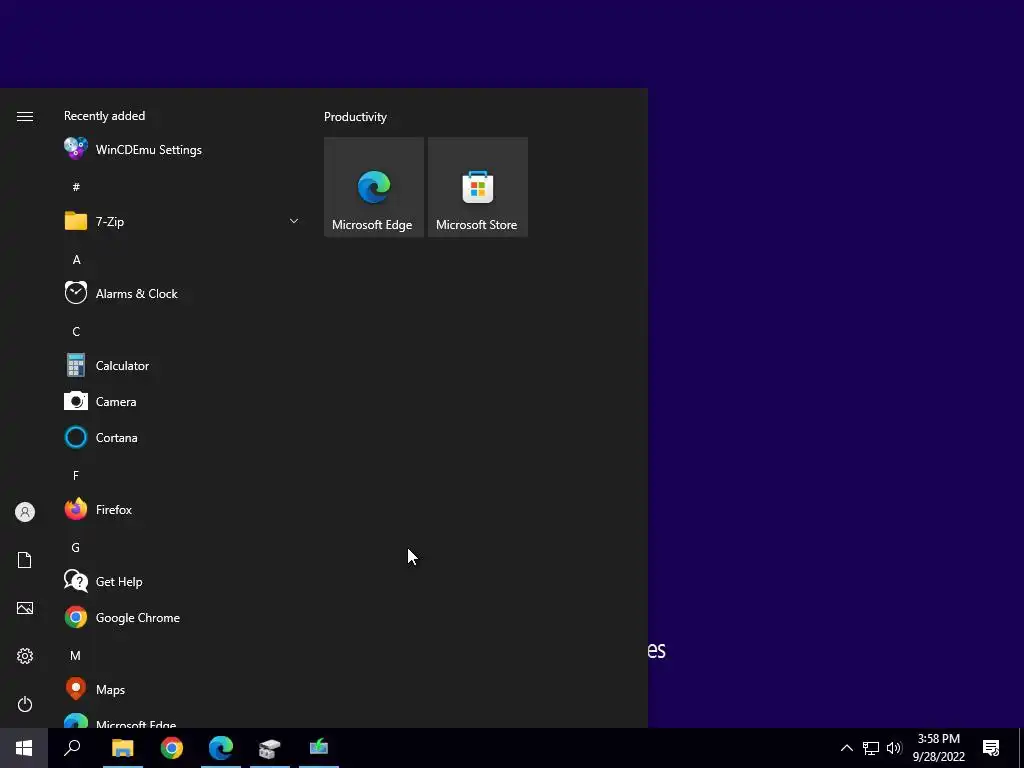Expand the Start menu hamburger button
The height and width of the screenshot is (768, 1024).
(x=25, y=116)
